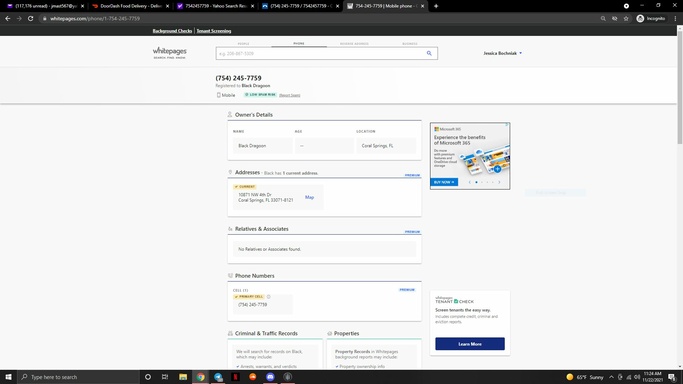Screen dimensions: 683x384
Task: Switch to the Yahoo mail unread tab
Action: coord(46,6)
